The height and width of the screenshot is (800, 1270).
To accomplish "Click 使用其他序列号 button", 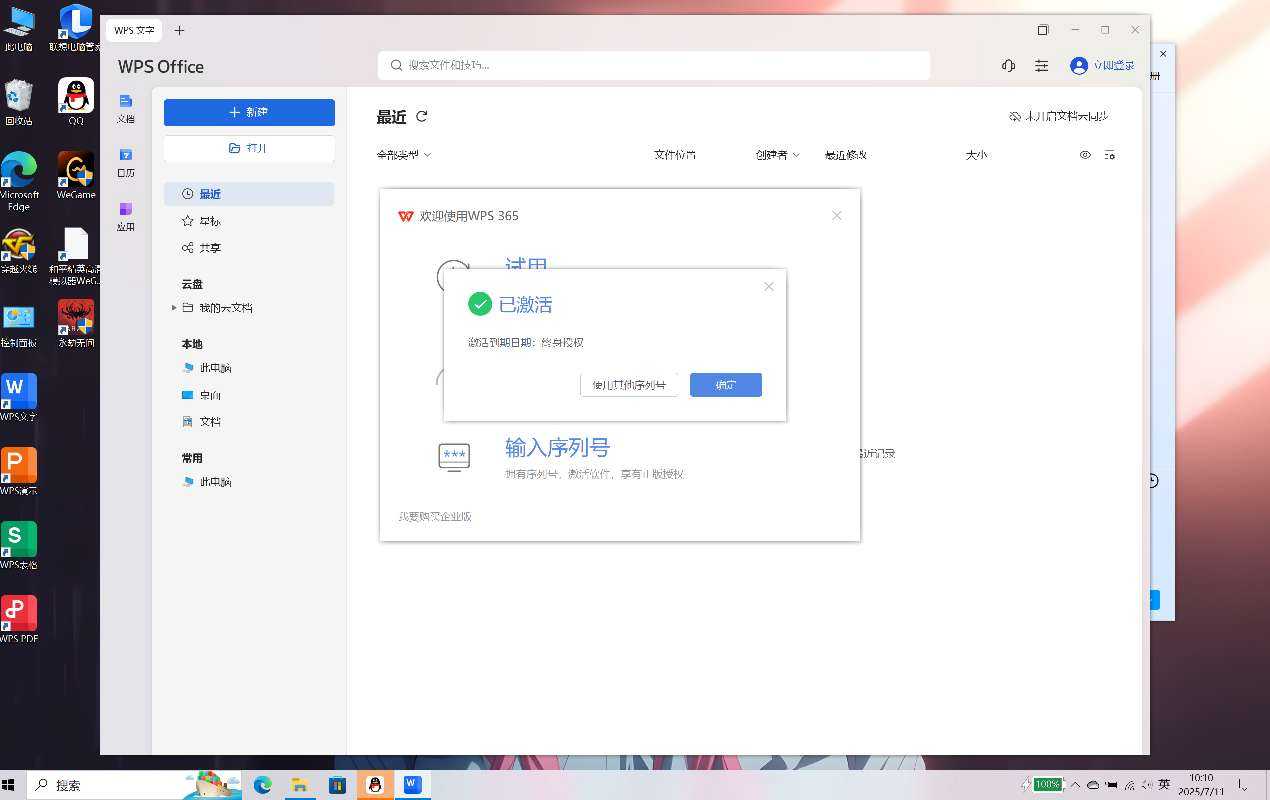I will [x=629, y=385].
